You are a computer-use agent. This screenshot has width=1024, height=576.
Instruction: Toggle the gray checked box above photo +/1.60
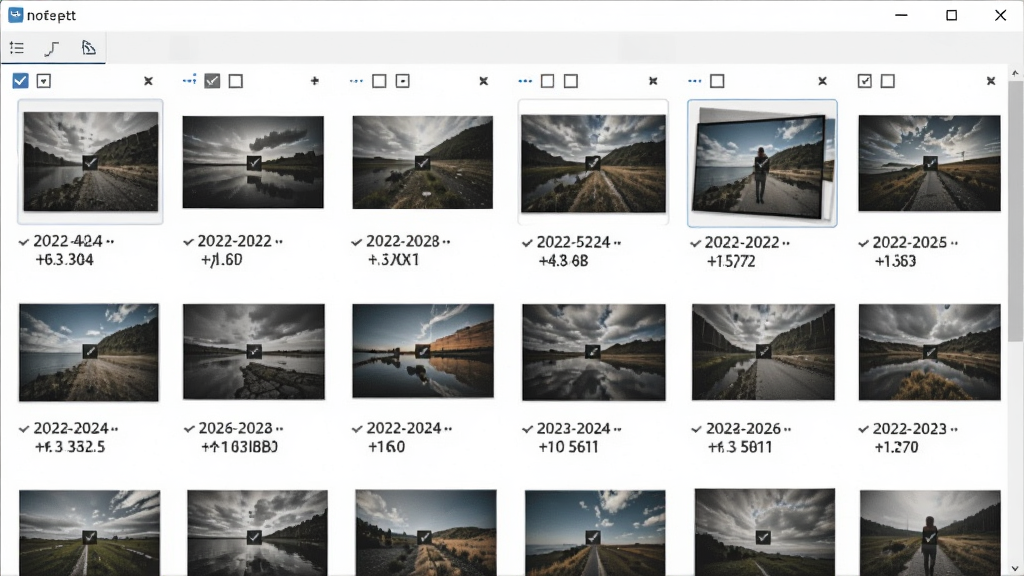click(x=212, y=81)
